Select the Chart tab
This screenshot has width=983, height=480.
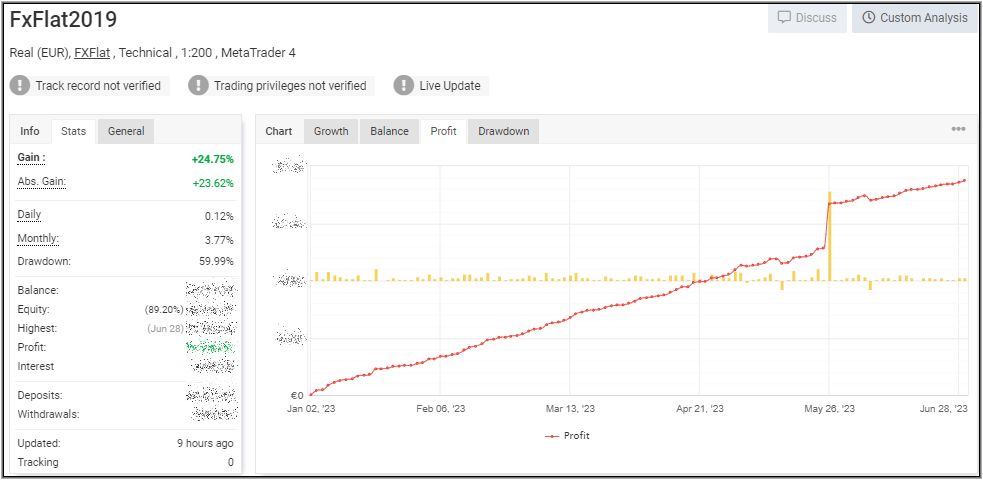pos(279,131)
